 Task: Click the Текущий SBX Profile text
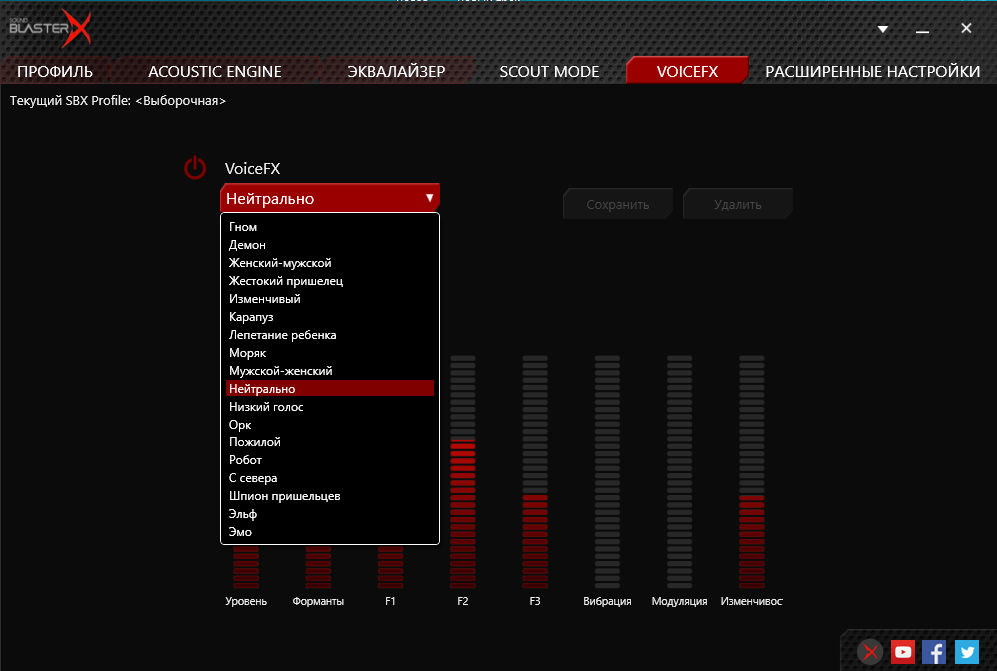pos(118,100)
